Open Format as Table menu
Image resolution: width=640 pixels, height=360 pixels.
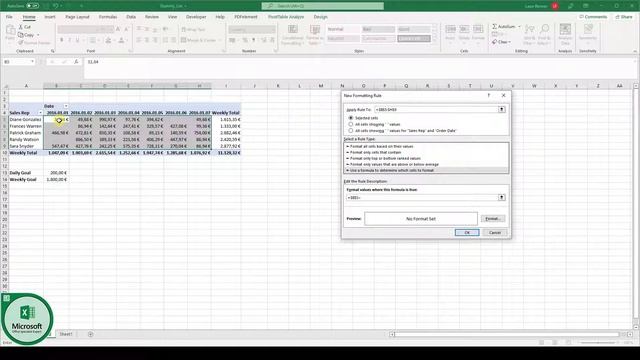pos(315,35)
